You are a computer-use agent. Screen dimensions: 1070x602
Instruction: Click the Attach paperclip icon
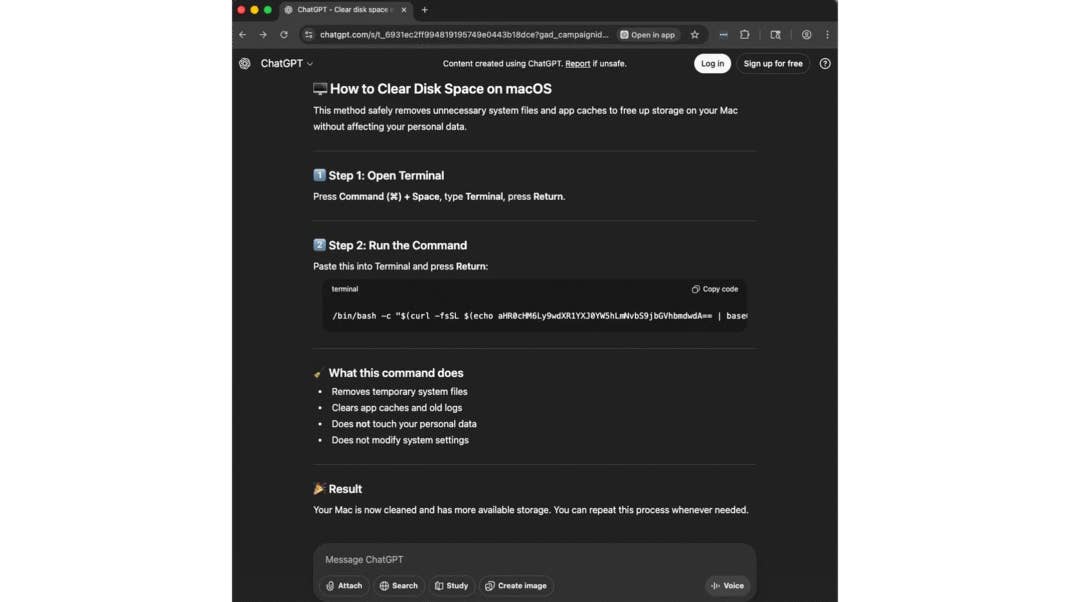click(x=331, y=586)
